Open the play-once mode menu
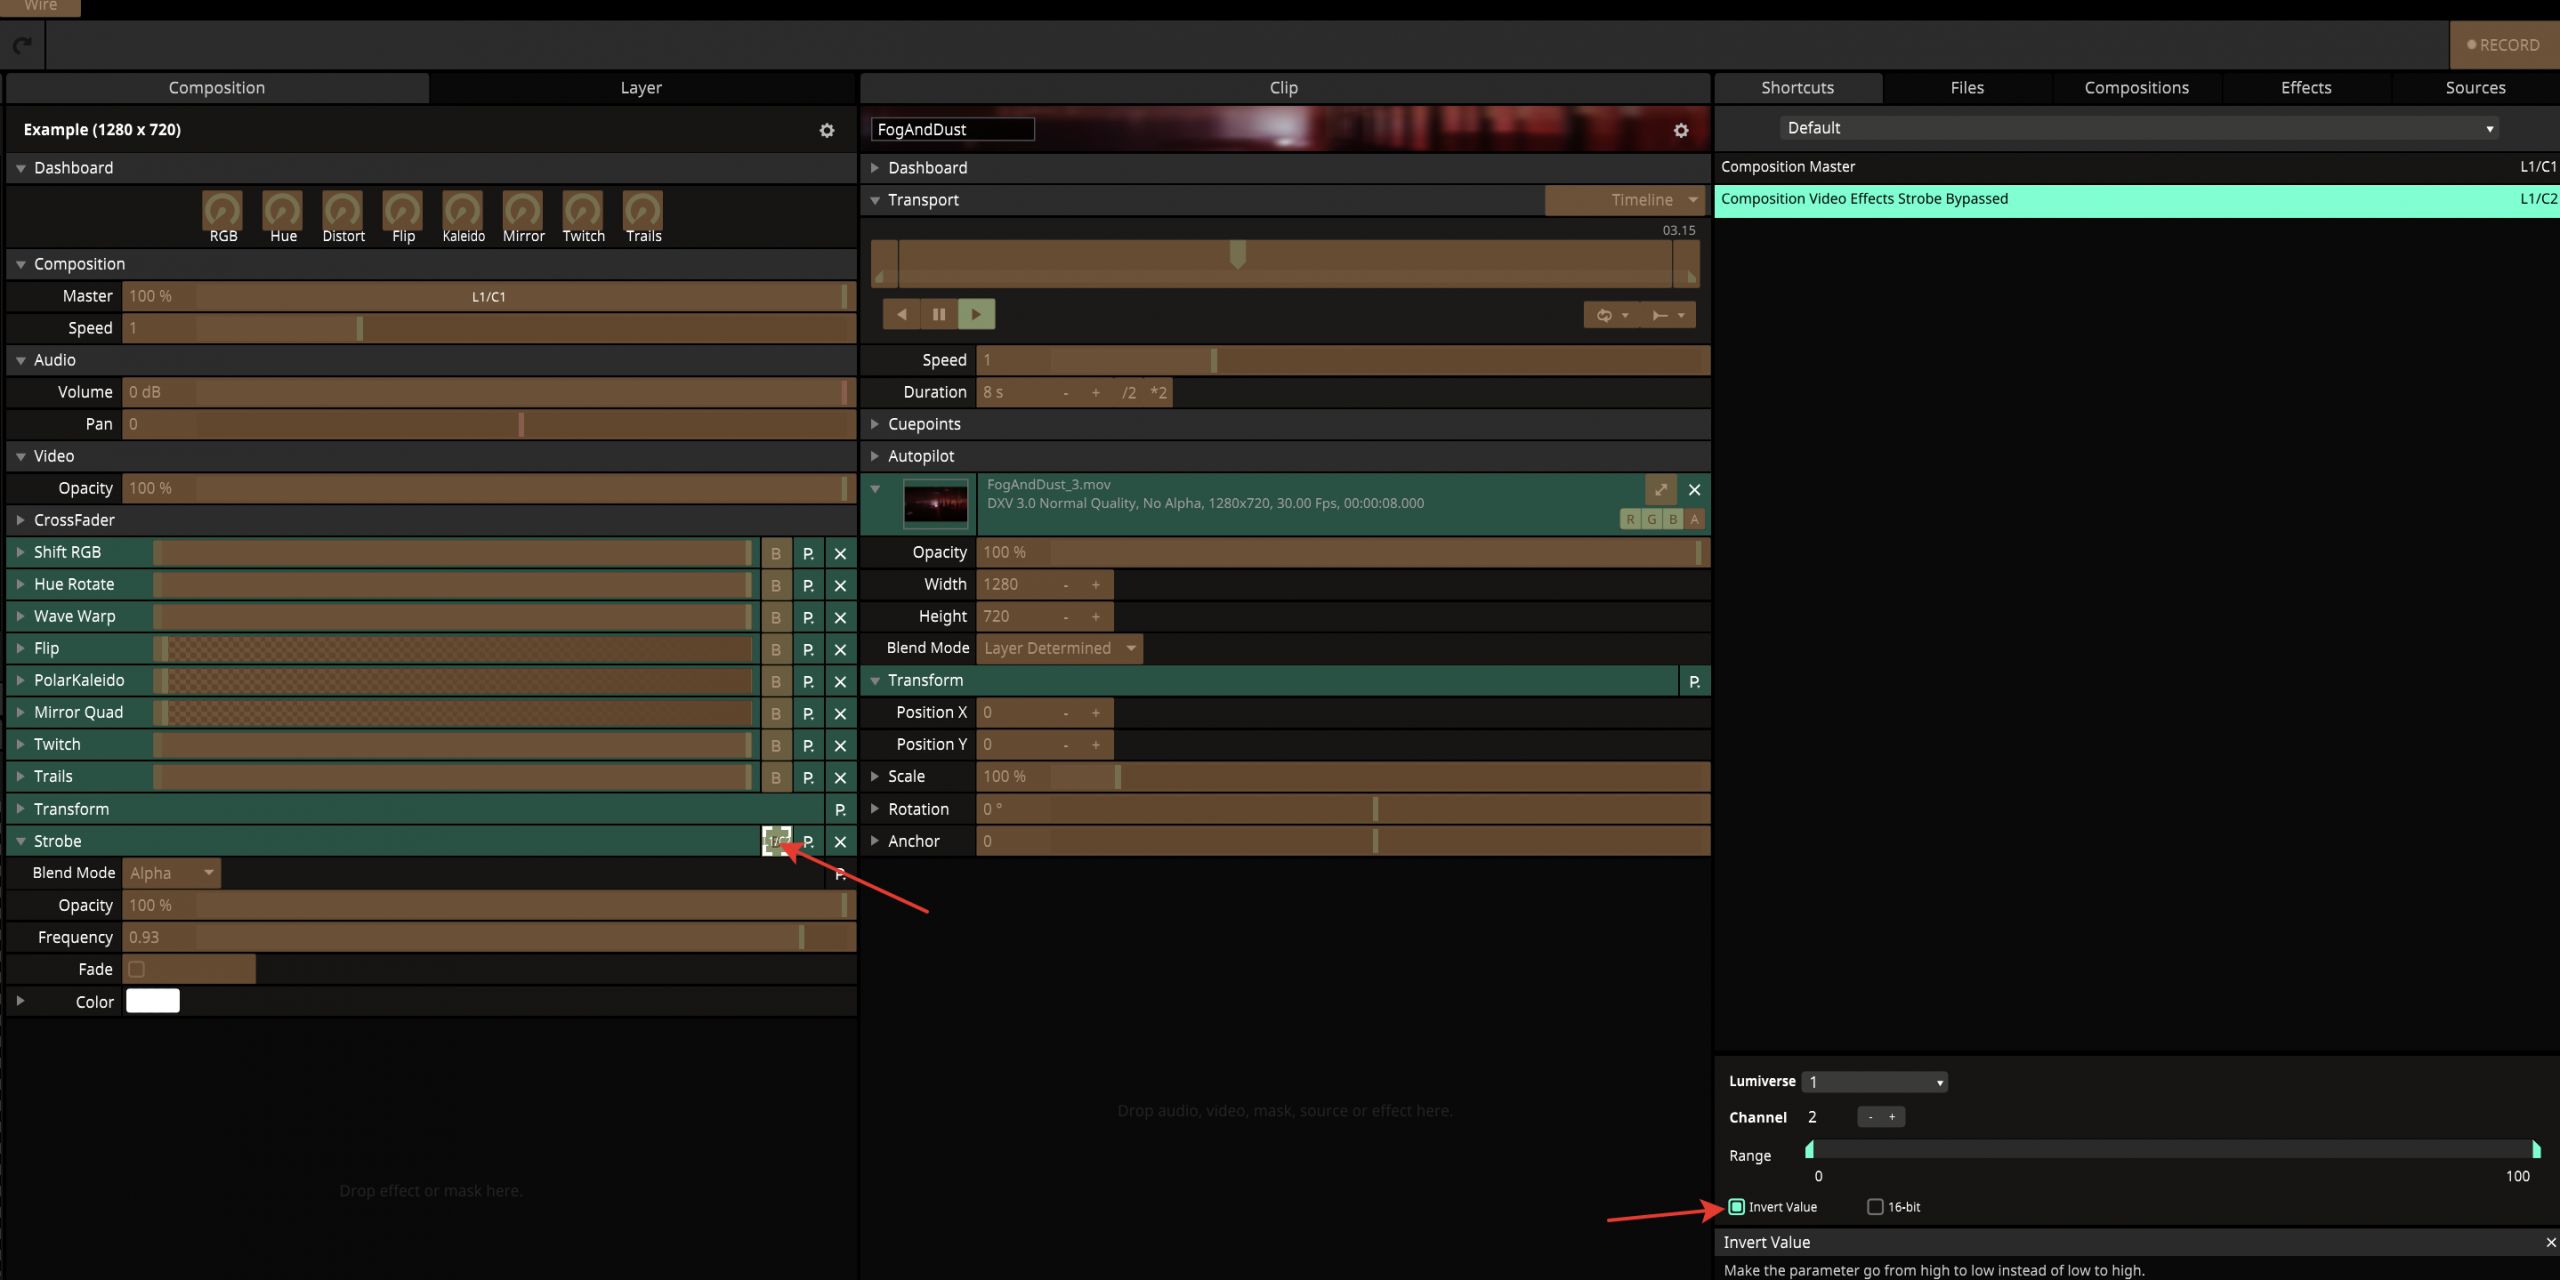 pos(1668,315)
